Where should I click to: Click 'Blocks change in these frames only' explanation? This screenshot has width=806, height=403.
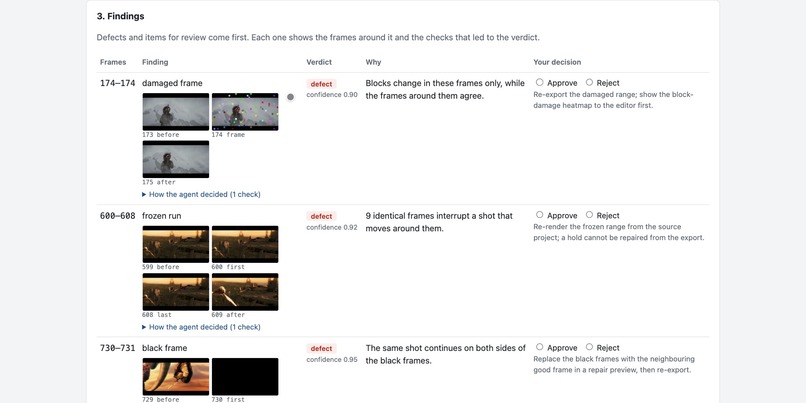445,89
